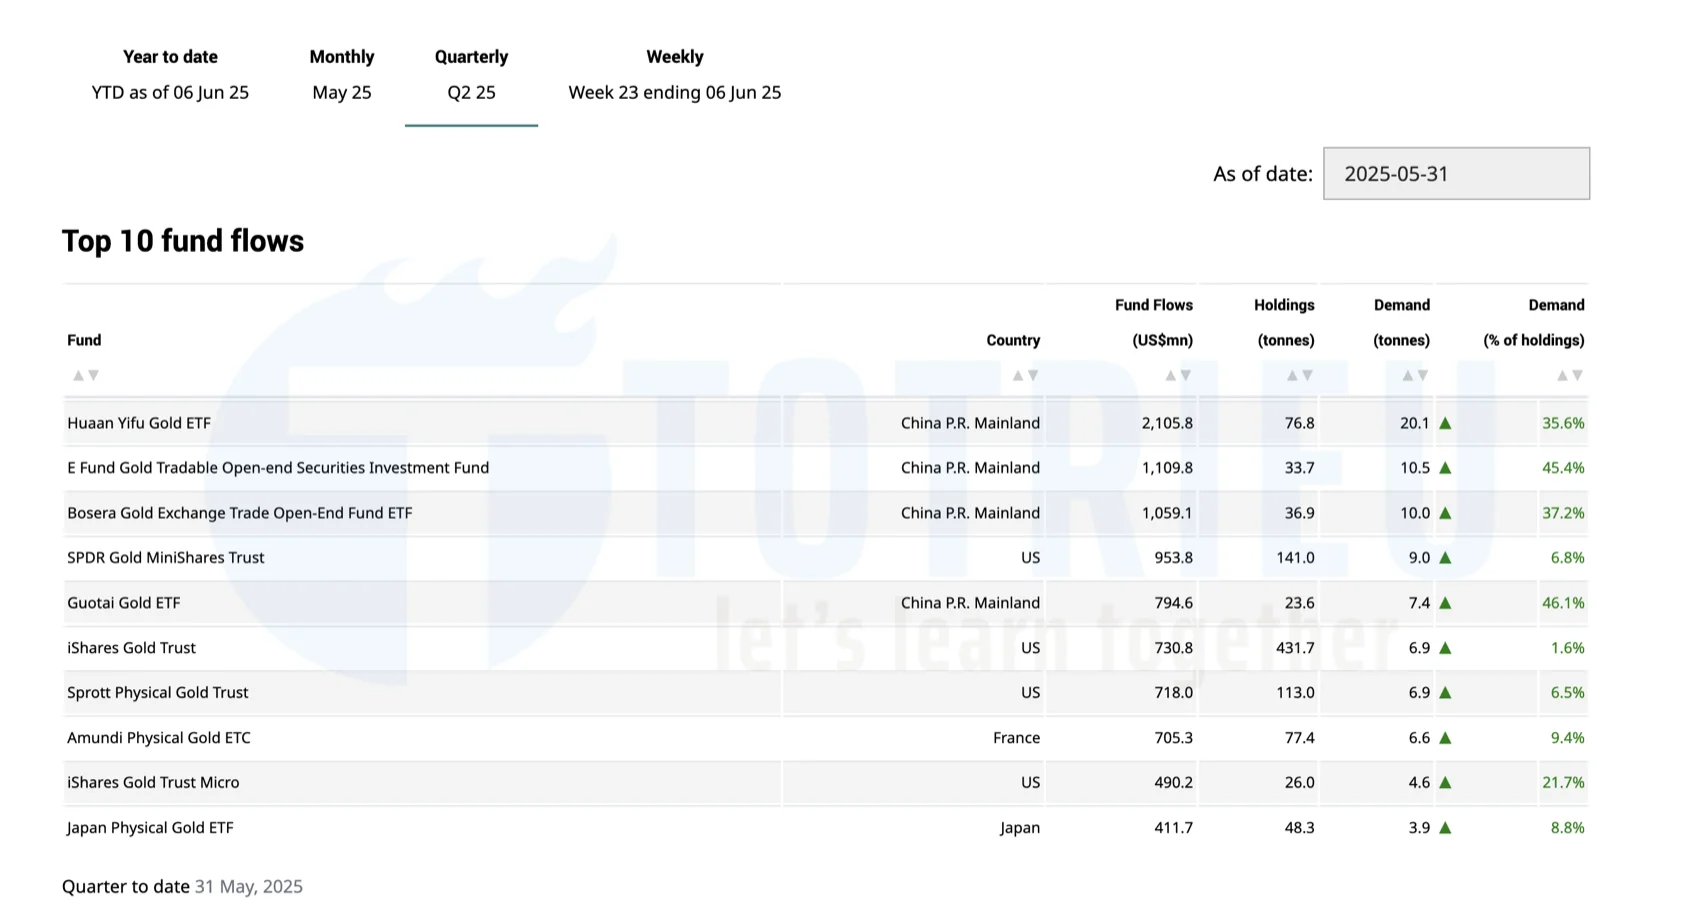Image resolution: width=1700 pixels, height=921 pixels.
Task: Click the Japan country cell
Action: [1020, 828]
